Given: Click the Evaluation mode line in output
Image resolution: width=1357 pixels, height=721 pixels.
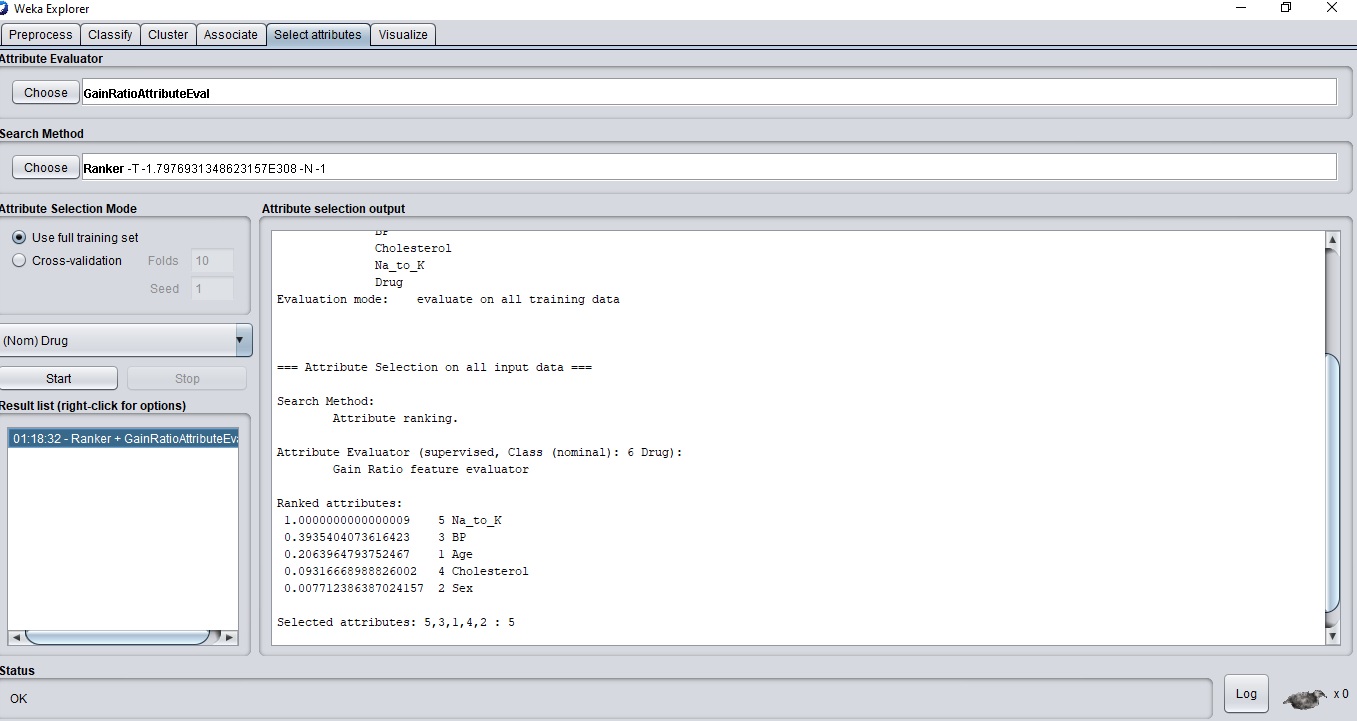Looking at the screenshot, I should [448, 299].
